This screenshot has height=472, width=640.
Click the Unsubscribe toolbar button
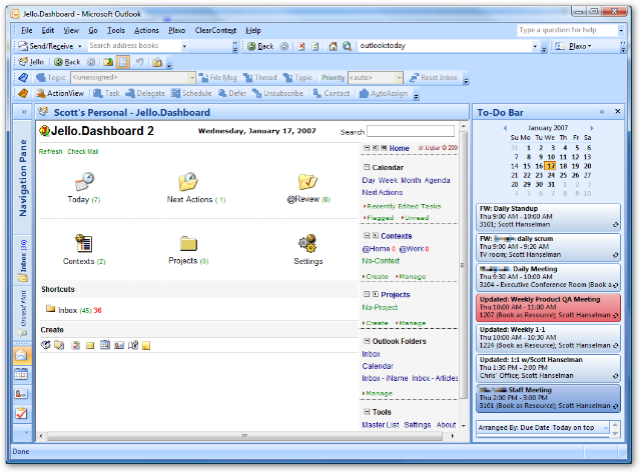click(278, 94)
